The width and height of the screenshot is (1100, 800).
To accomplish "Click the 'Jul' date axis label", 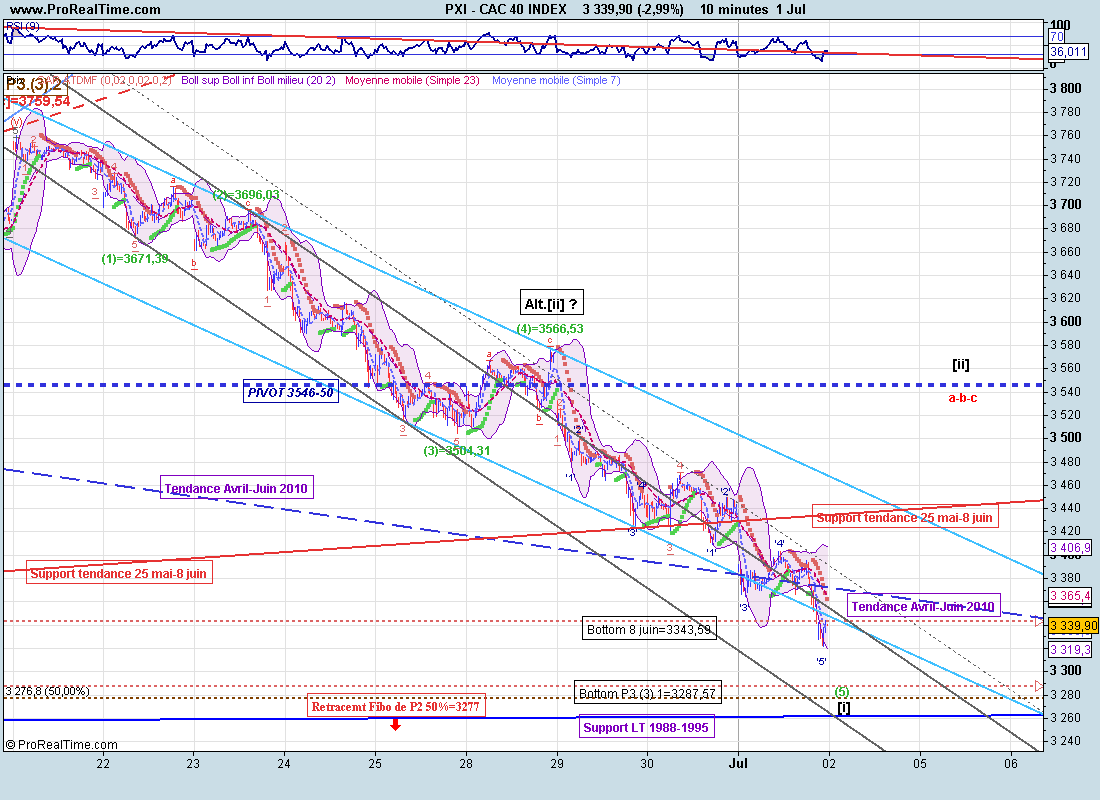I will [738, 763].
